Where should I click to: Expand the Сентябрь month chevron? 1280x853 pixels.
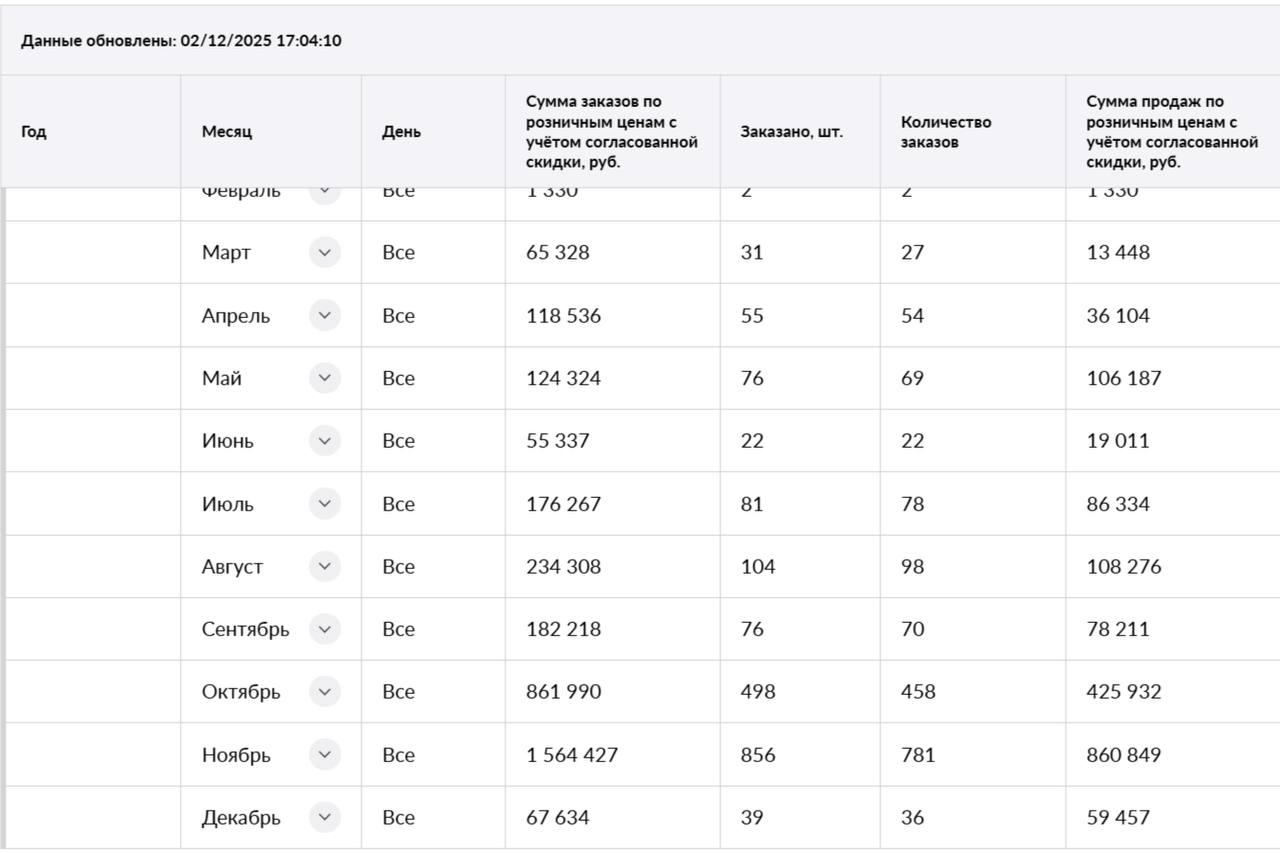point(324,629)
